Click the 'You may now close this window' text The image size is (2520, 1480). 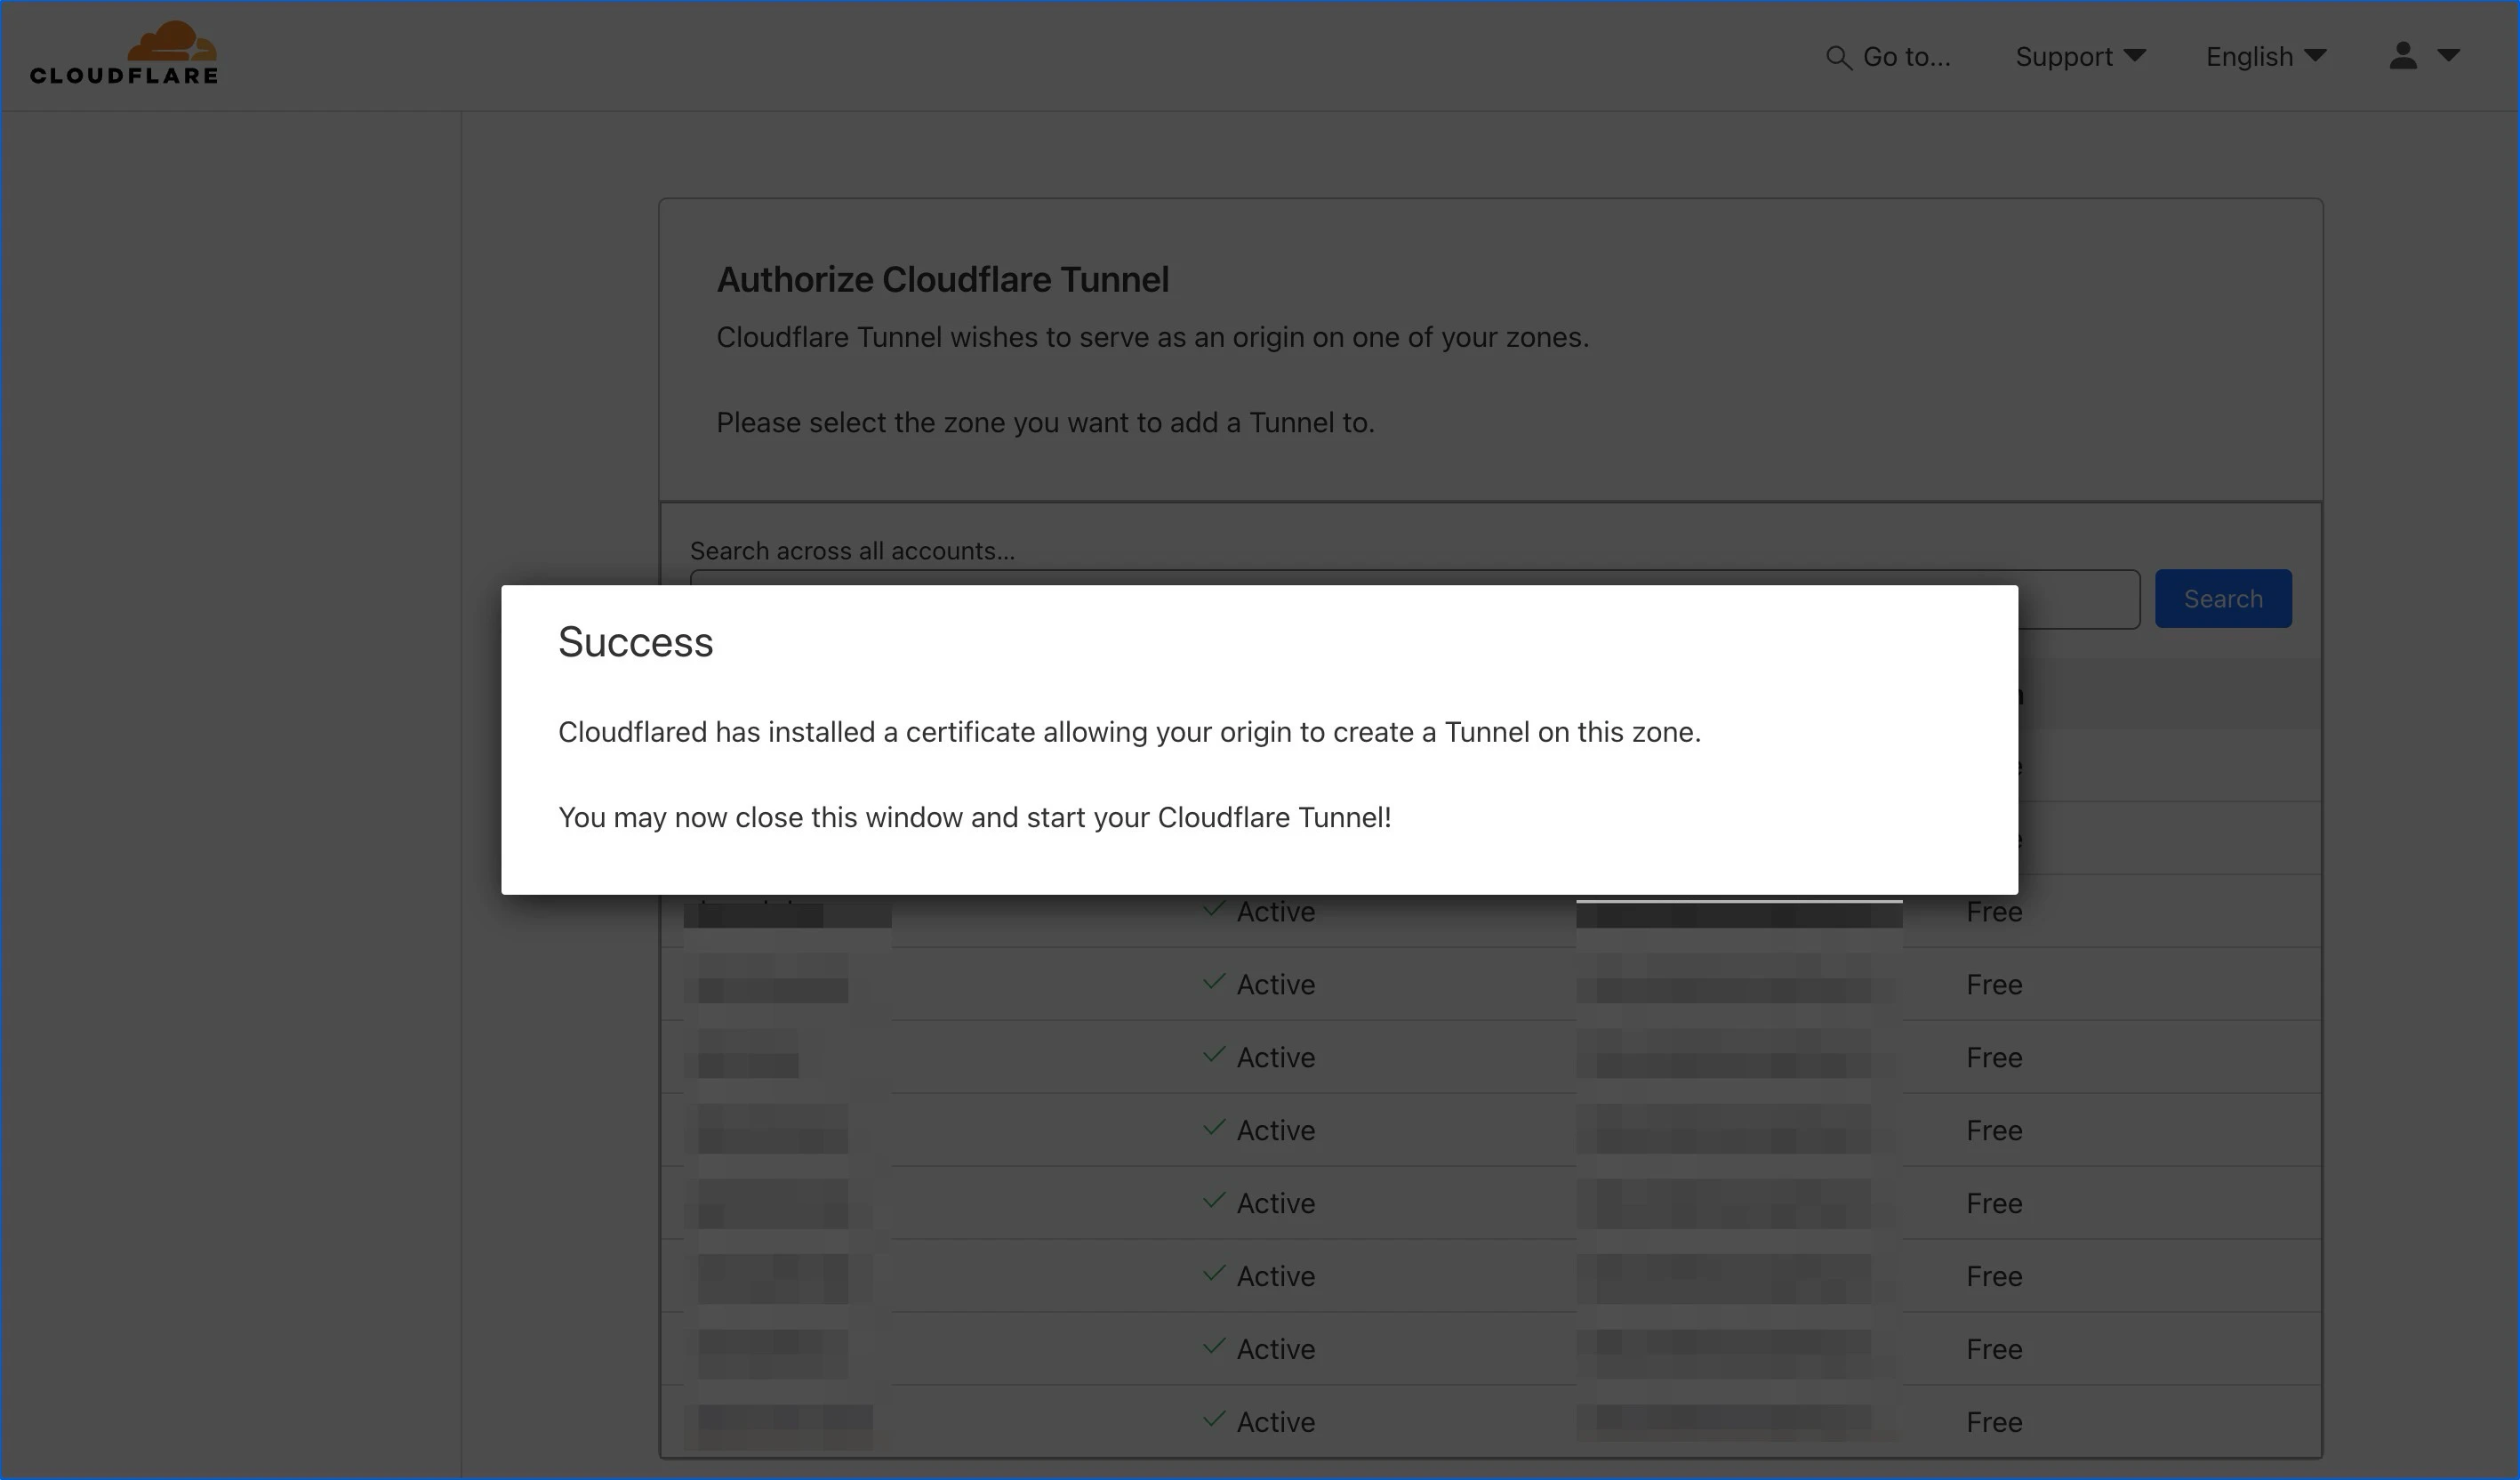click(x=975, y=817)
